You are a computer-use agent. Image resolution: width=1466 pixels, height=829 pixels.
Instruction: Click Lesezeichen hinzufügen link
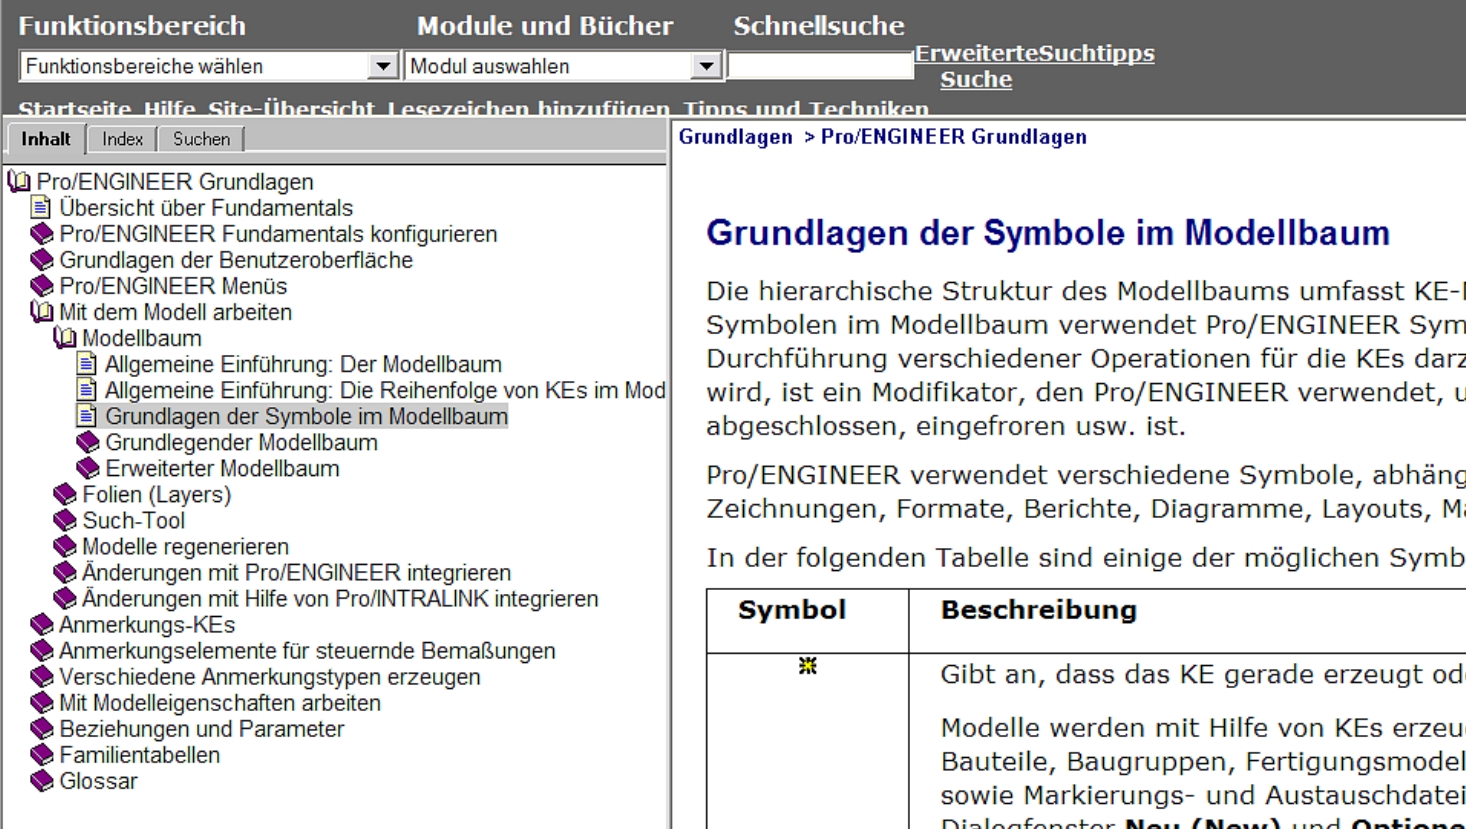tap(528, 108)
